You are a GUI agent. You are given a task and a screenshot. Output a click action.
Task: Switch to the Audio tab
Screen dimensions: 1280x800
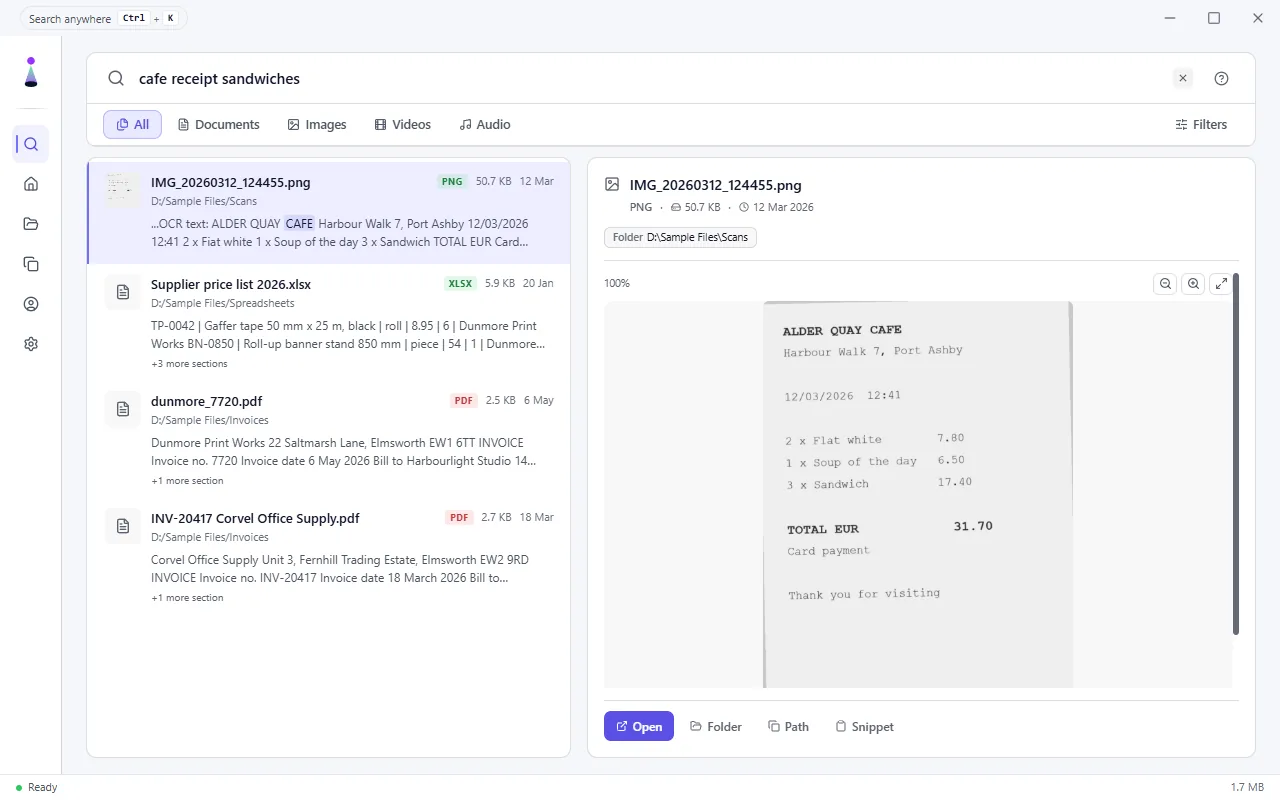click(x=485, y=125)
